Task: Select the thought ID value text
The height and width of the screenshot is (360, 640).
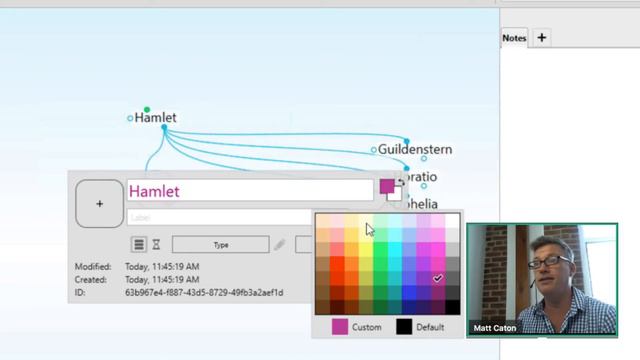Action: (204, 293)
